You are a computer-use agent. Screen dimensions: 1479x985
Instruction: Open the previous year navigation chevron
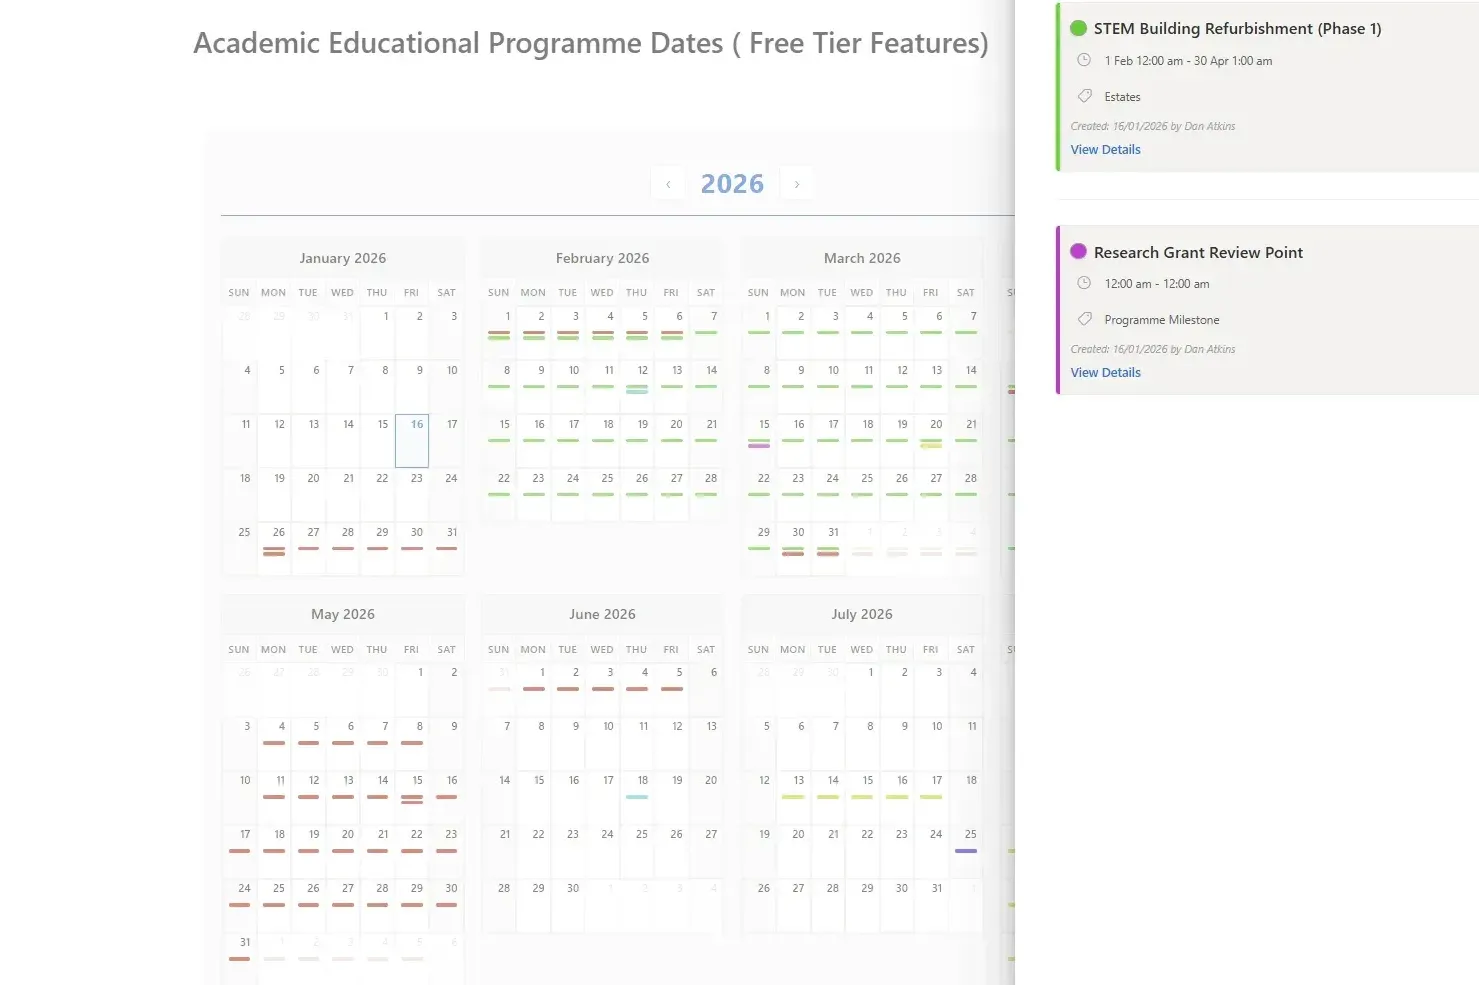[x=668, y=183]
